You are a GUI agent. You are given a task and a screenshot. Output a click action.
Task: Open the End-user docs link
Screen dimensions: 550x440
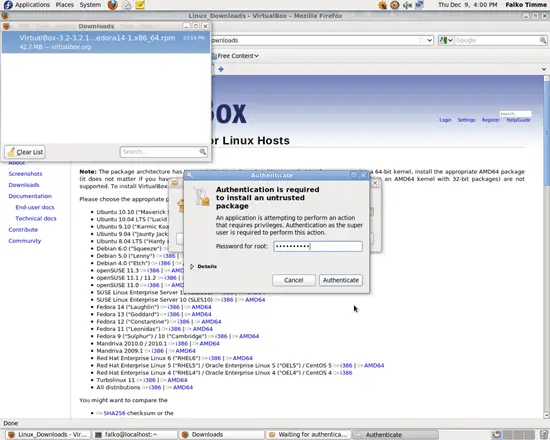click(x=35, y=207)
